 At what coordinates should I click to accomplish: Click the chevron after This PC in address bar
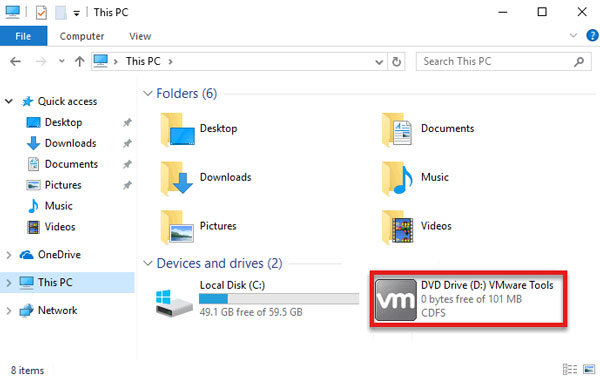(170, 62)
